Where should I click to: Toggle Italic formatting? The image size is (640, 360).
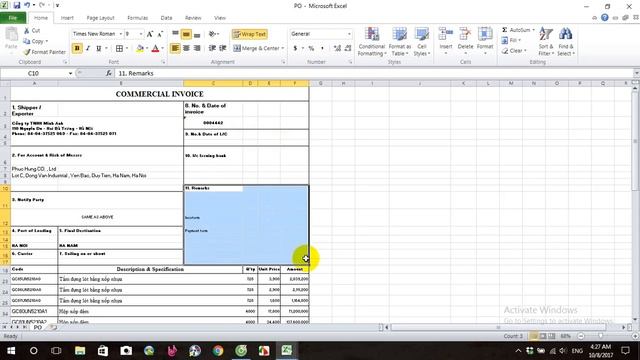[x=87, y=49]
